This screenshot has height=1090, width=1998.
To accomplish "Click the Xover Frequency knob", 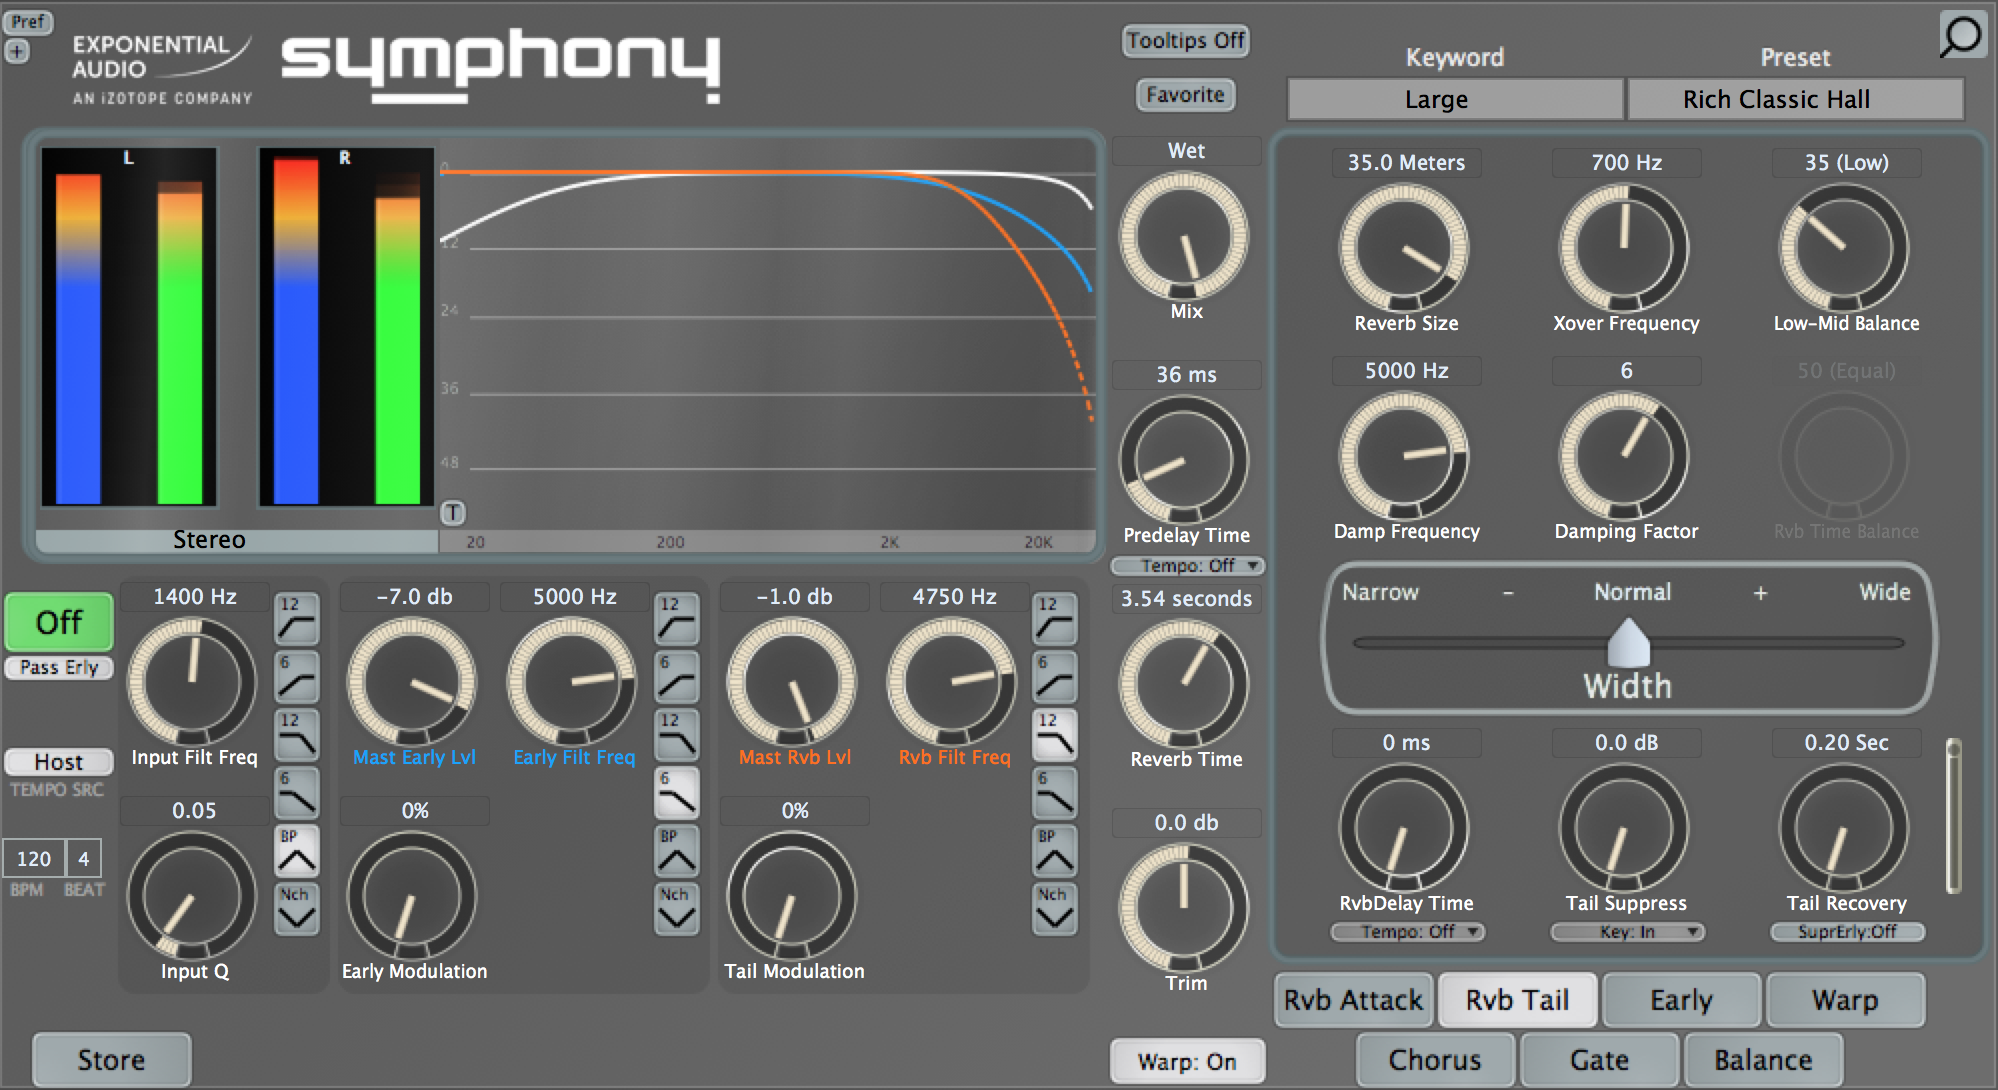I will (x=1624, y=248).
